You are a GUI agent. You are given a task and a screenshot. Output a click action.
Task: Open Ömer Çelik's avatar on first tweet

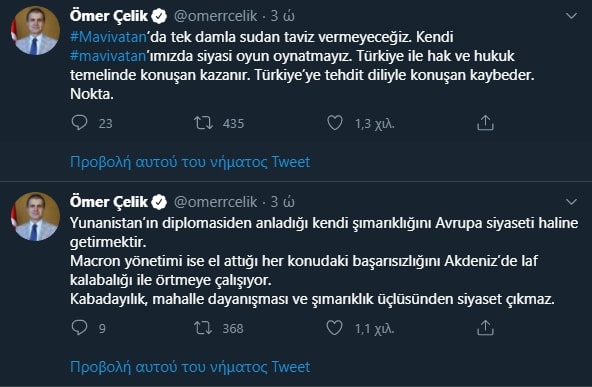click(35, 30)
